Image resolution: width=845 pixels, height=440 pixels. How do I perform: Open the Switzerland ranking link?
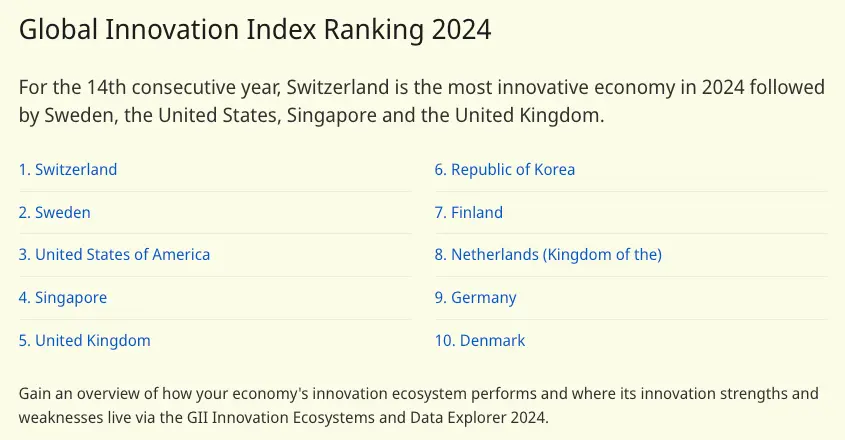coord(68,170)
